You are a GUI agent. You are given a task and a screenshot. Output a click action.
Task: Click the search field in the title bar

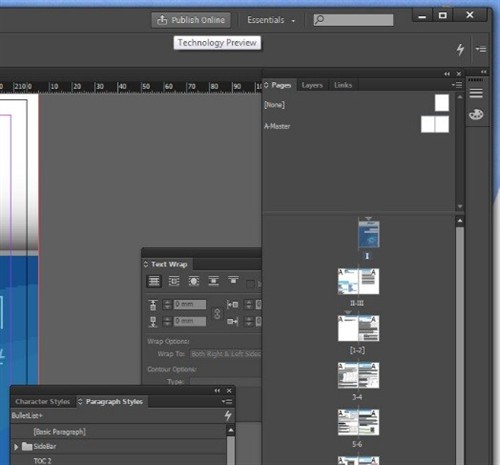click(353, 20)
